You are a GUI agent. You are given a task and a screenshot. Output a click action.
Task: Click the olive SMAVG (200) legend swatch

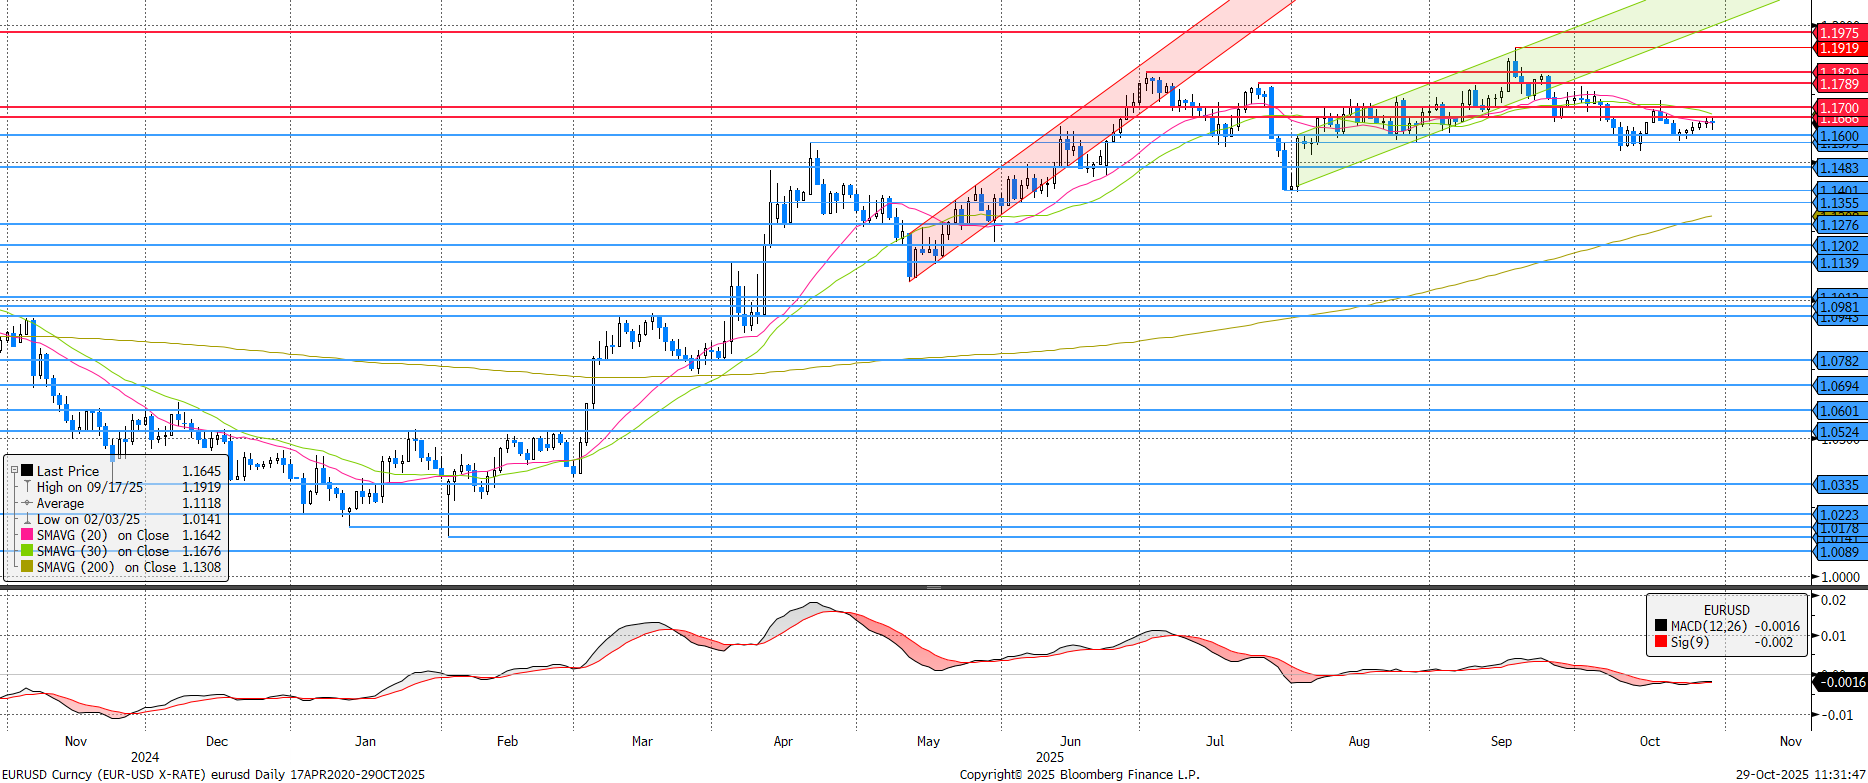(x=27, y=567)
